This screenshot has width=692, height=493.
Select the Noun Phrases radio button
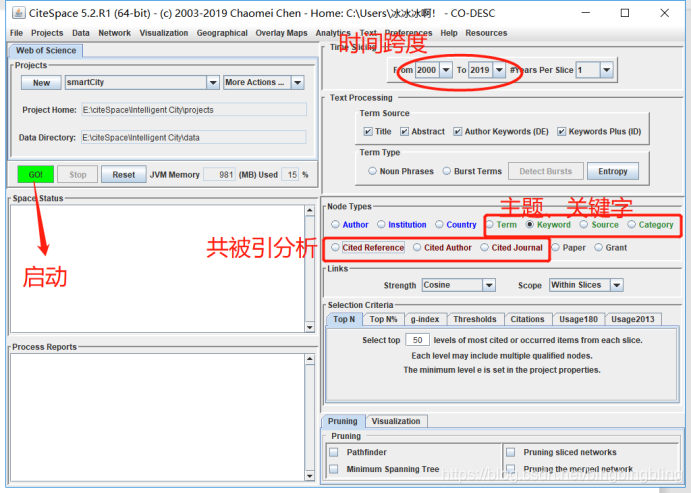(x=372, y=171)
